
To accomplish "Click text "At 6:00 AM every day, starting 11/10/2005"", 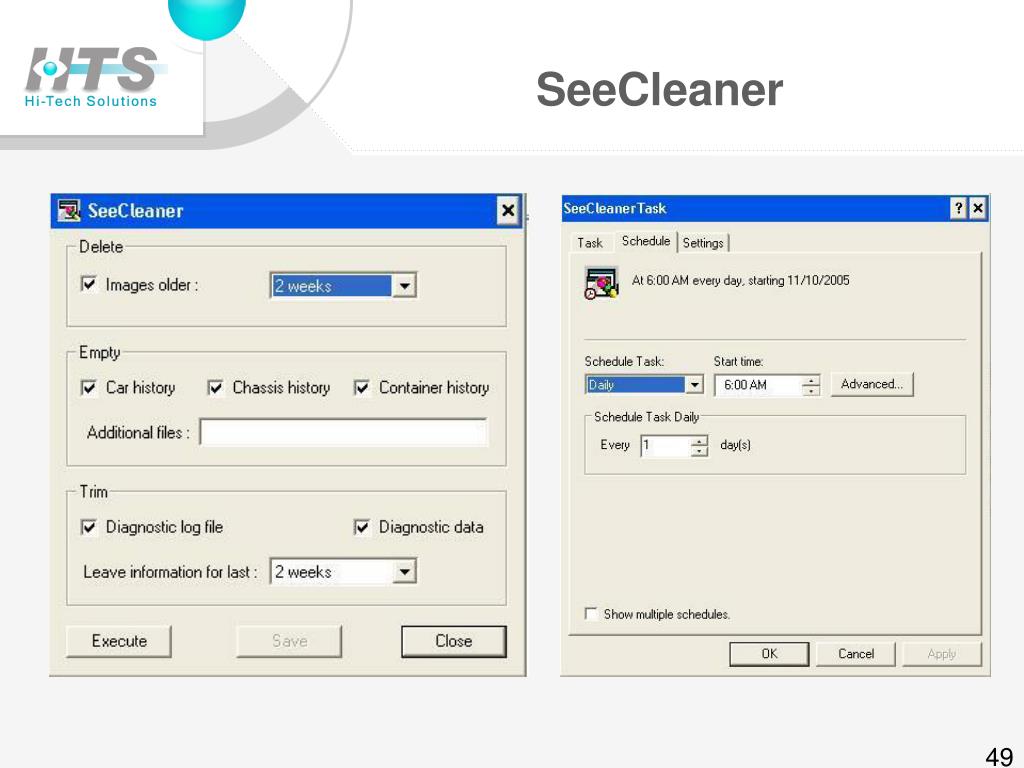I will point(741,280).
